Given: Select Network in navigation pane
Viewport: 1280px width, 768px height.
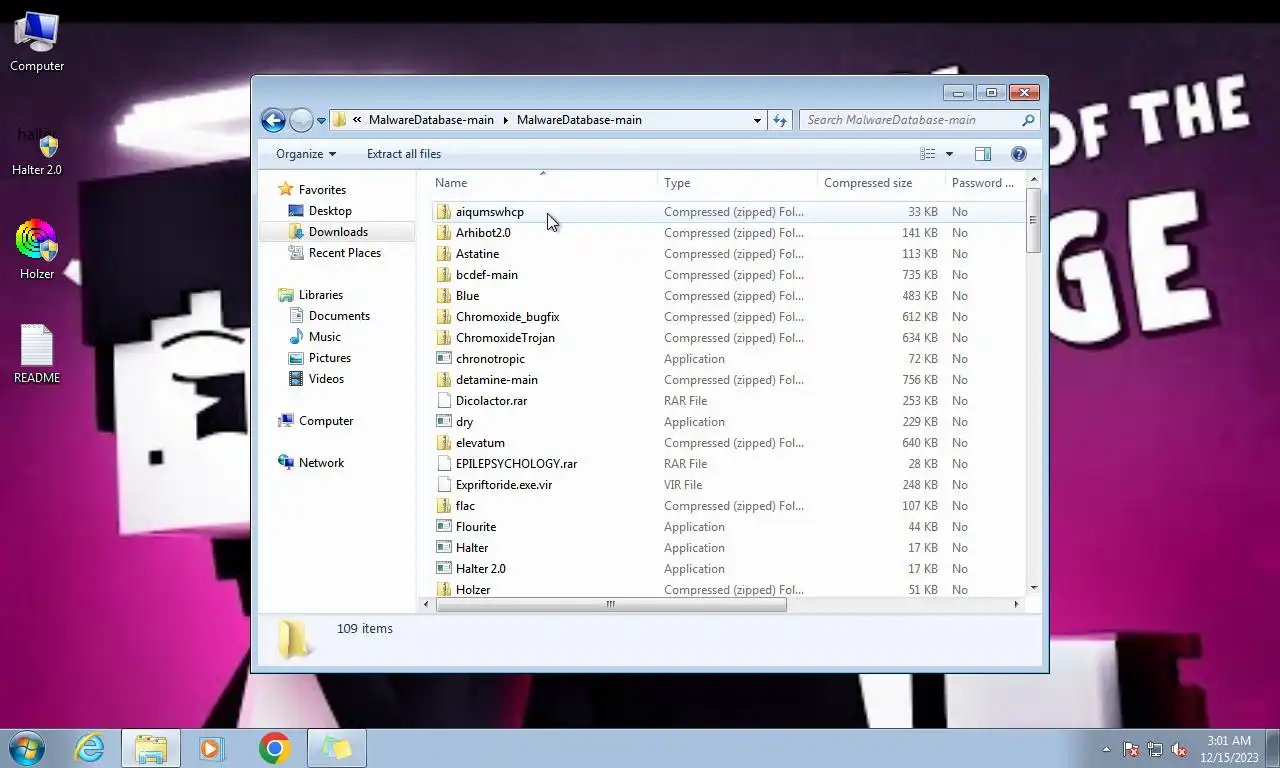Looking at the screenshot, I should (x=321, y=463).
